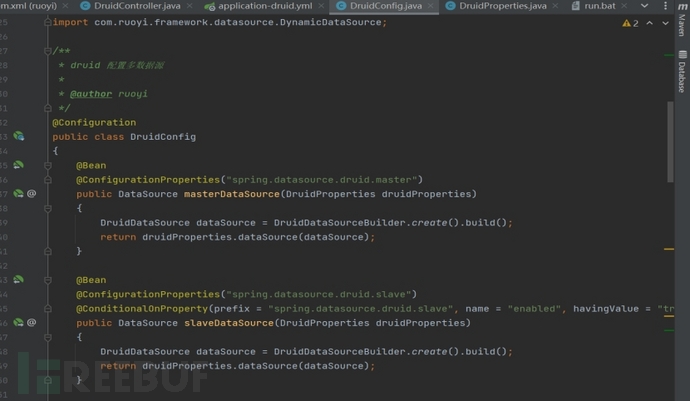
Task: Click bean gutter icon on second @Bean line
Action: [x=18, y=279]
